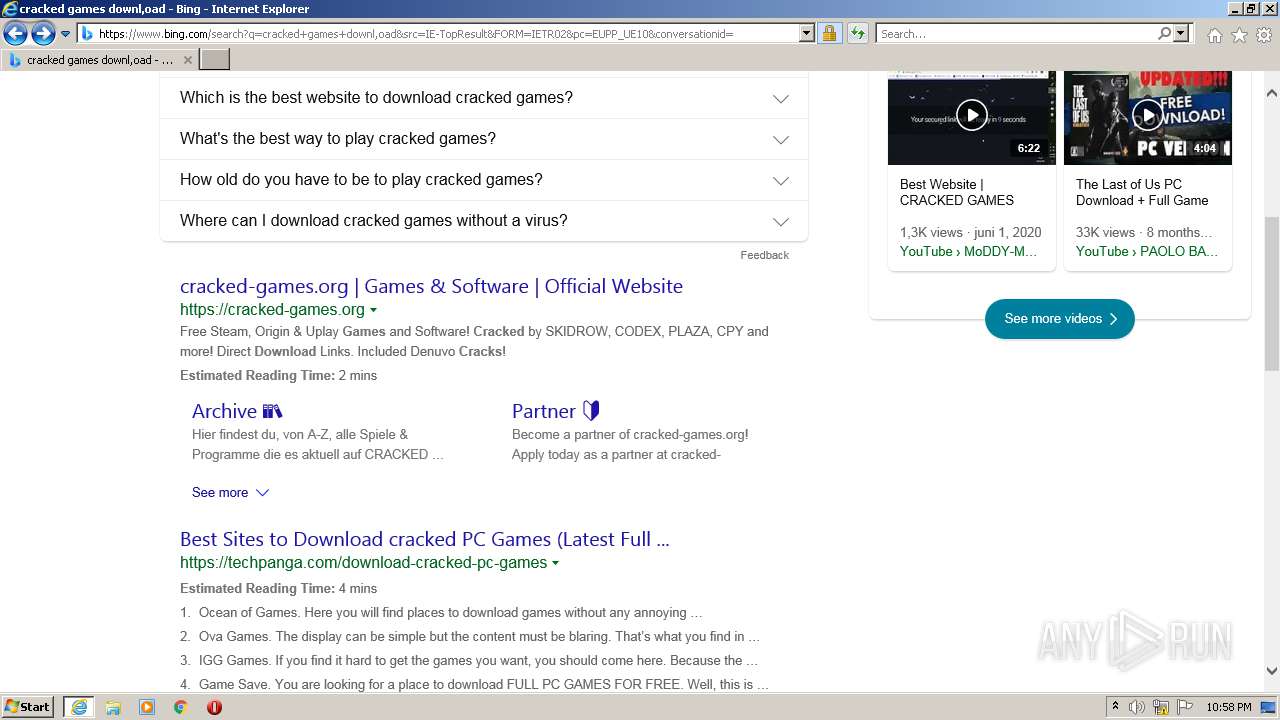1280x720 pixels.
Task: Open 'cracked-games.org | Games & Software' result
Action: click(431, 286)
